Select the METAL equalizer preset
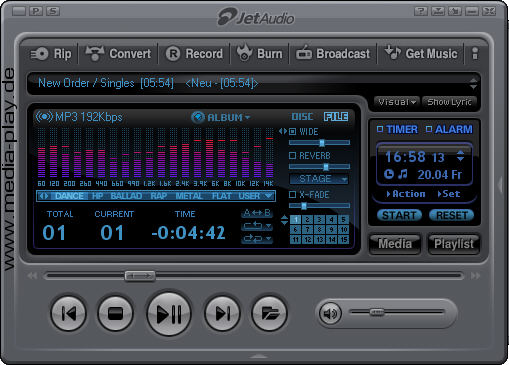 189,196
